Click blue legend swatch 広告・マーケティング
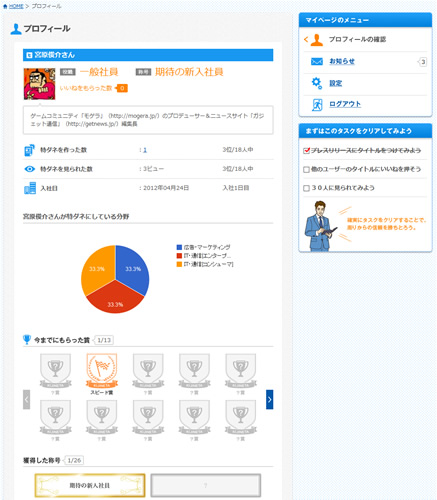 pyautogui.click(x=179, y=247)
